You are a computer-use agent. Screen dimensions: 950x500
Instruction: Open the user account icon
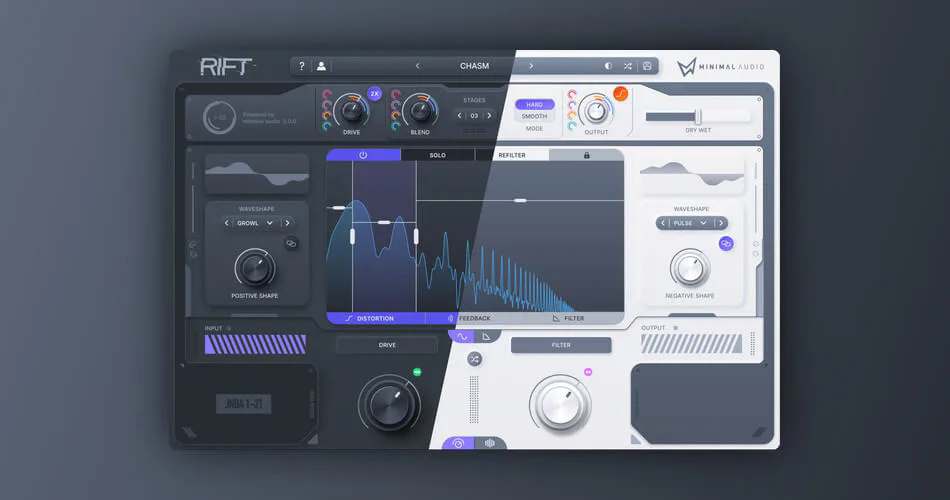coord(321,66)
